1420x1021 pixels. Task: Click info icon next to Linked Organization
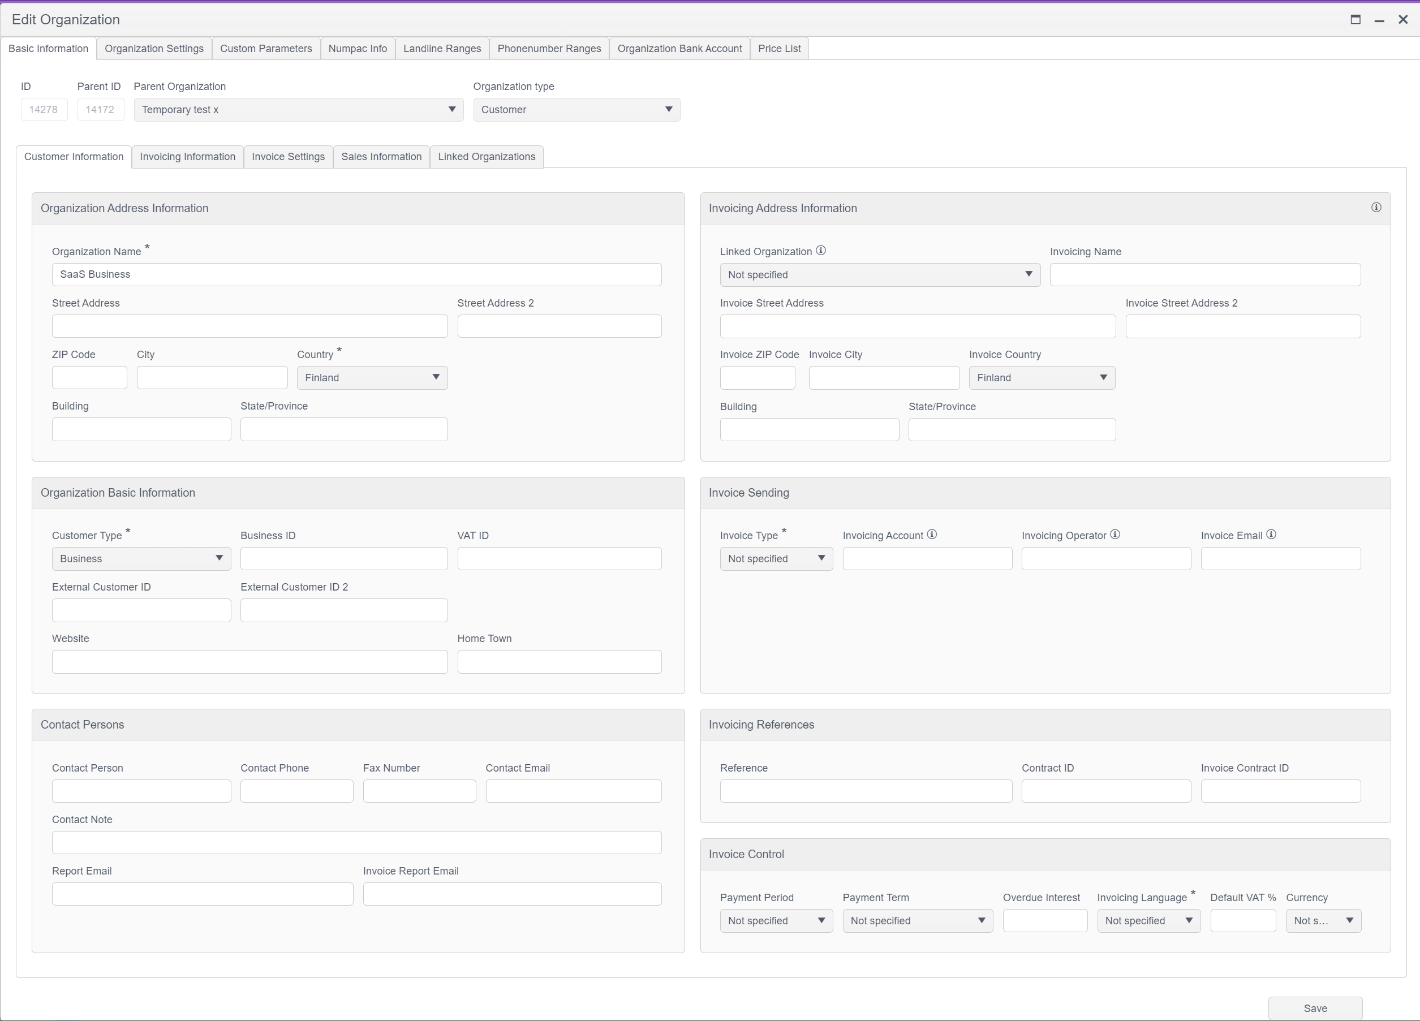click(821, 251)
